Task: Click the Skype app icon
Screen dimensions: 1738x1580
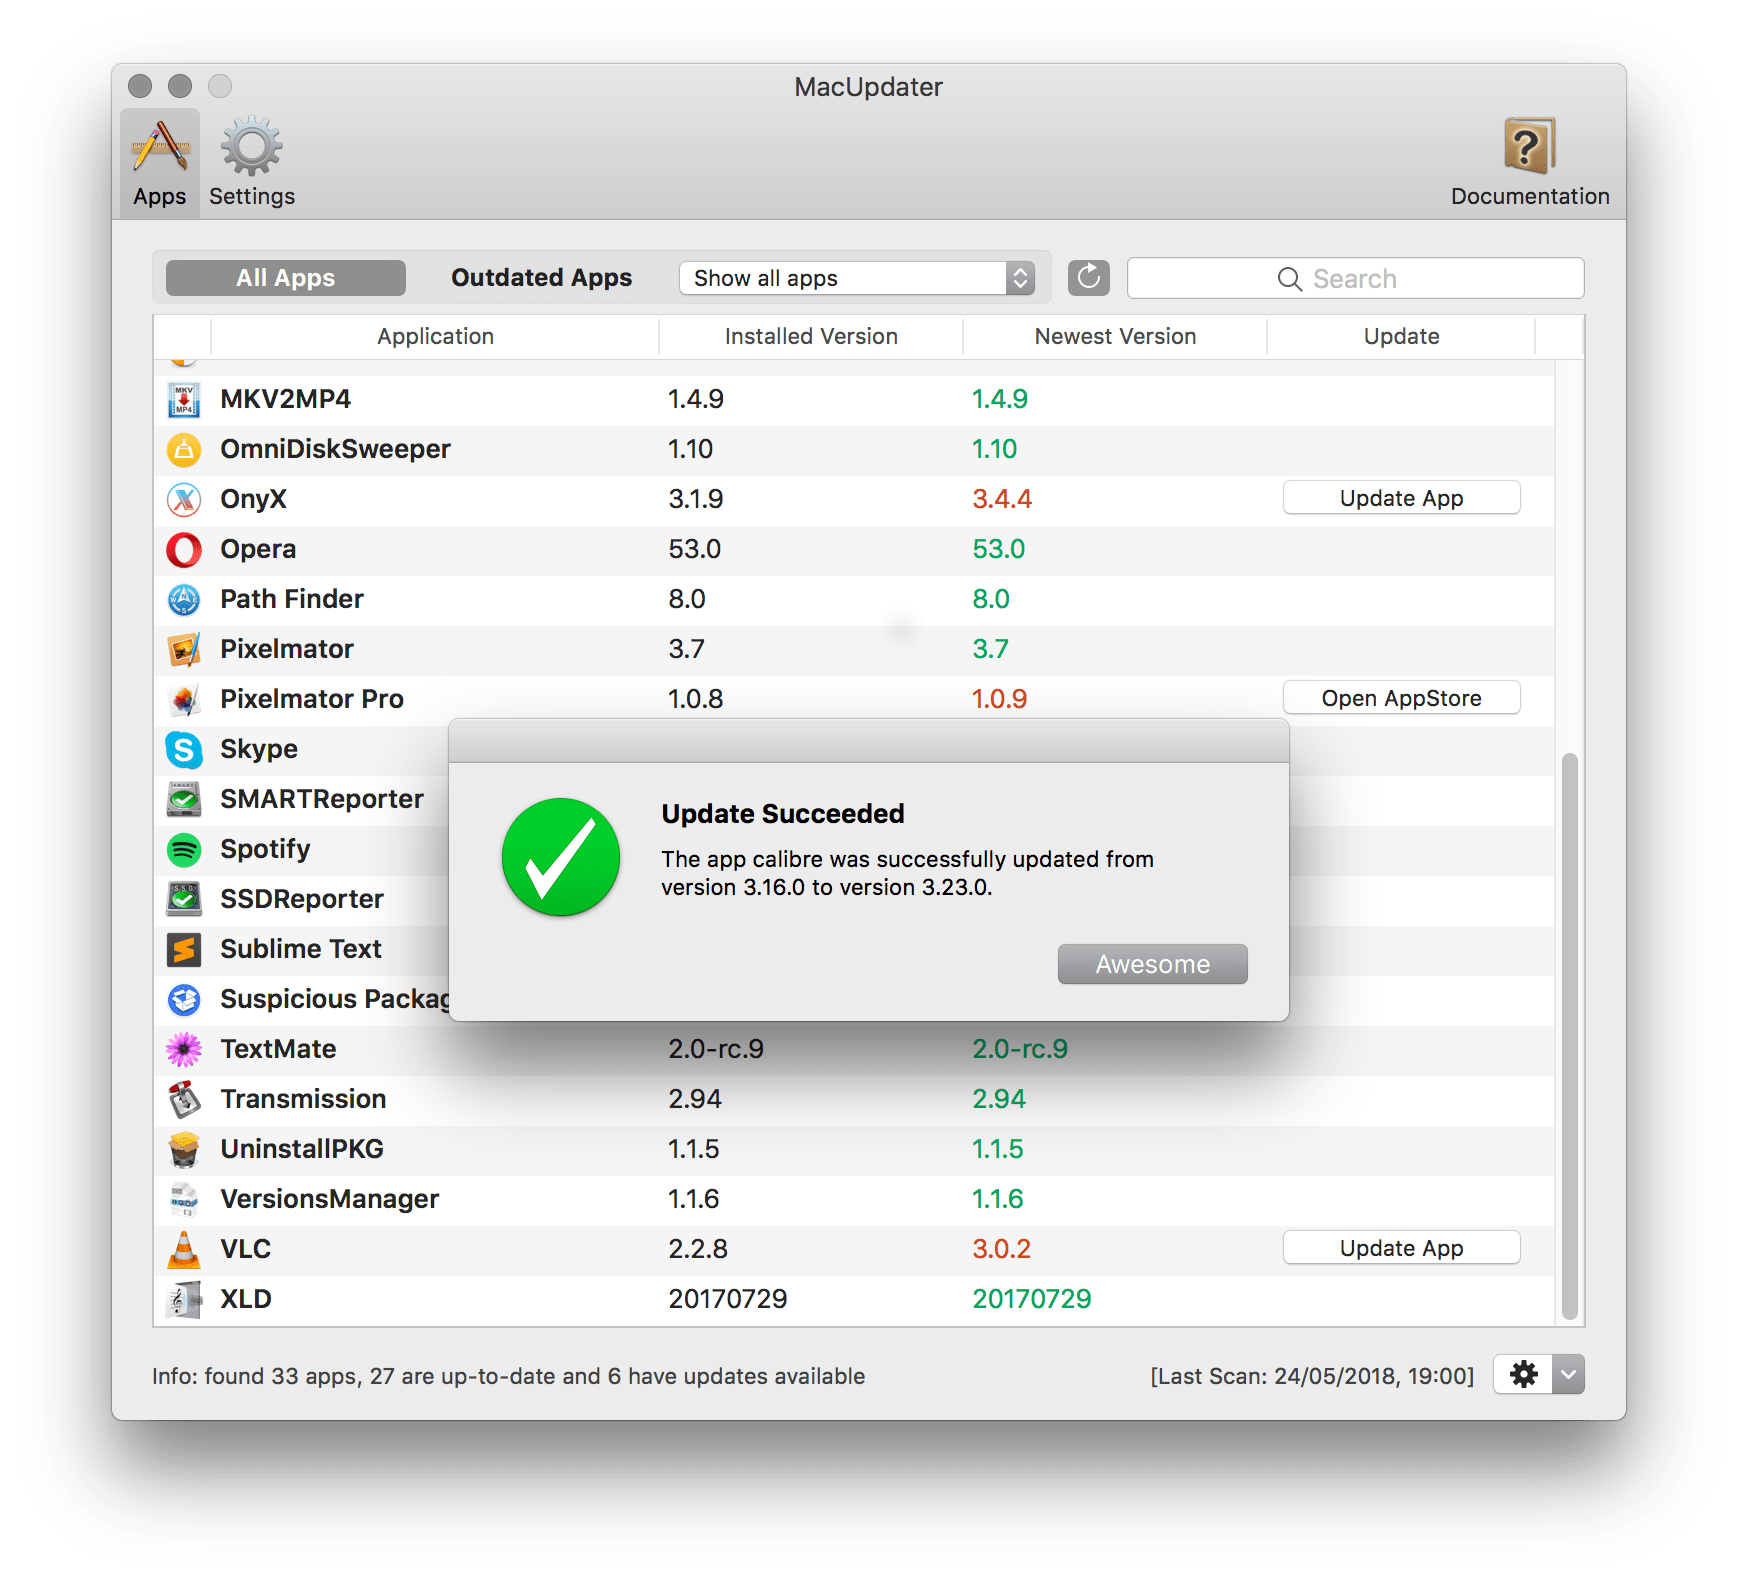Action: (x=184, y=750)
